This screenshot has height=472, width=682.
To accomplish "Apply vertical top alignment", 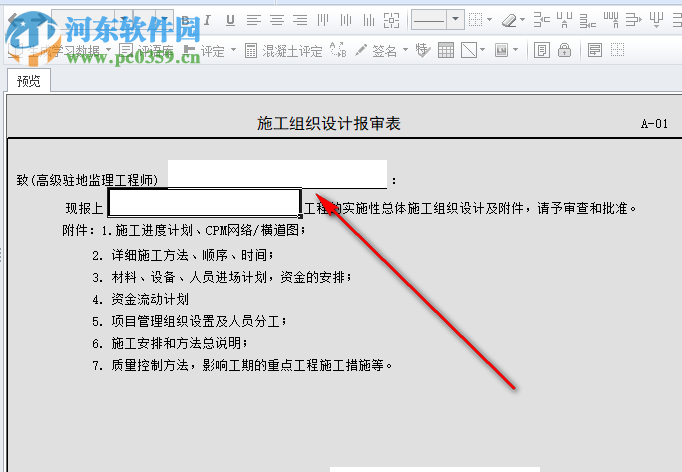I will [323, 20].
